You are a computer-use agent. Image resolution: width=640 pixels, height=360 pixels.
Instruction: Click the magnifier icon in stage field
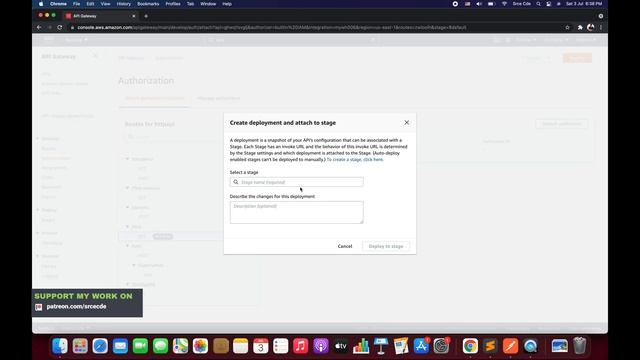click(236, 182)
